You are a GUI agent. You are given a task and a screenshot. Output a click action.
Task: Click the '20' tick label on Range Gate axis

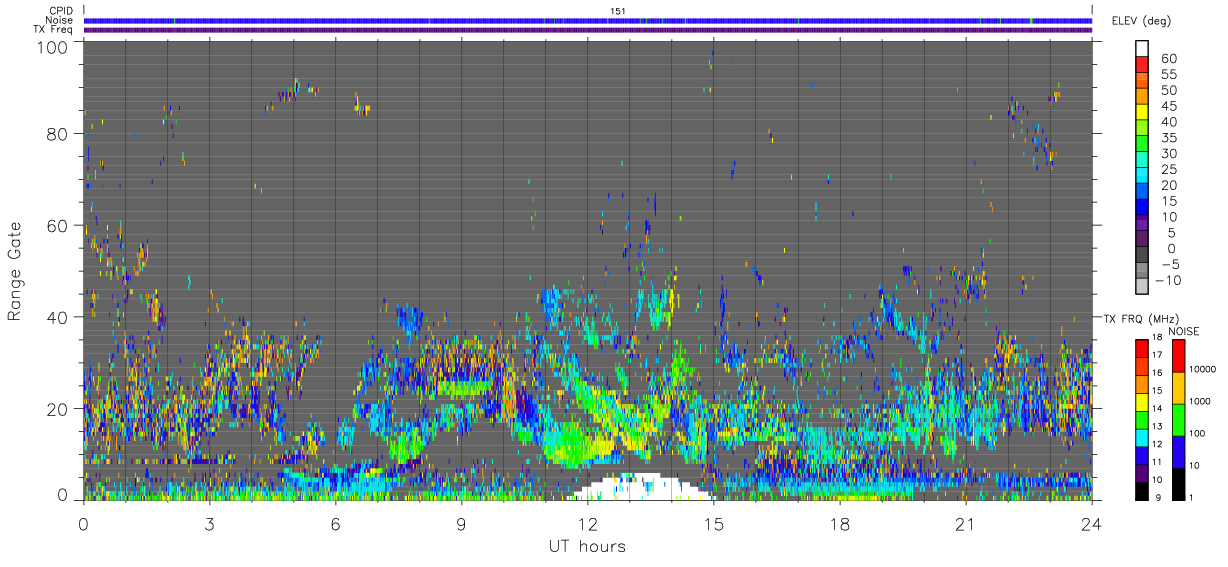coord(59,409)
